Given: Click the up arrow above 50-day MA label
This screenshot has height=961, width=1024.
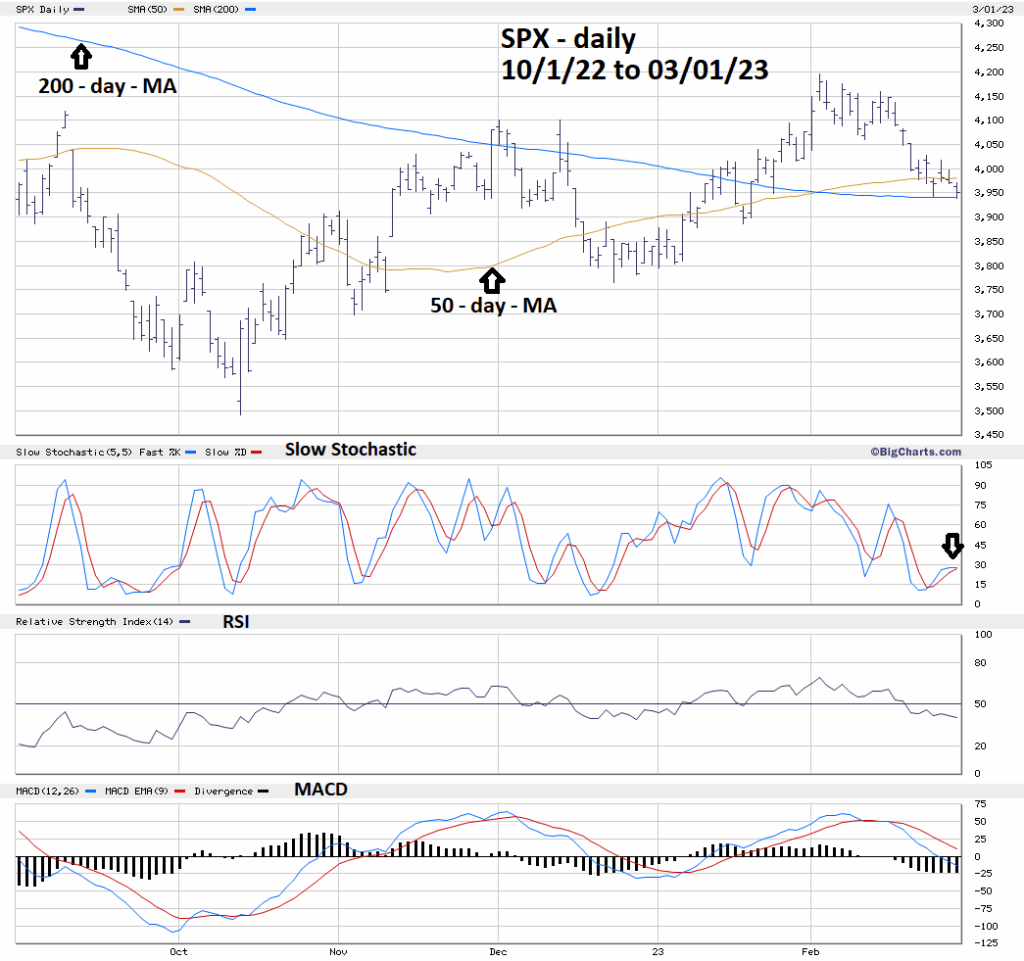Looking at the screenshot, I should pyautogui.click(x=493, y=279).
